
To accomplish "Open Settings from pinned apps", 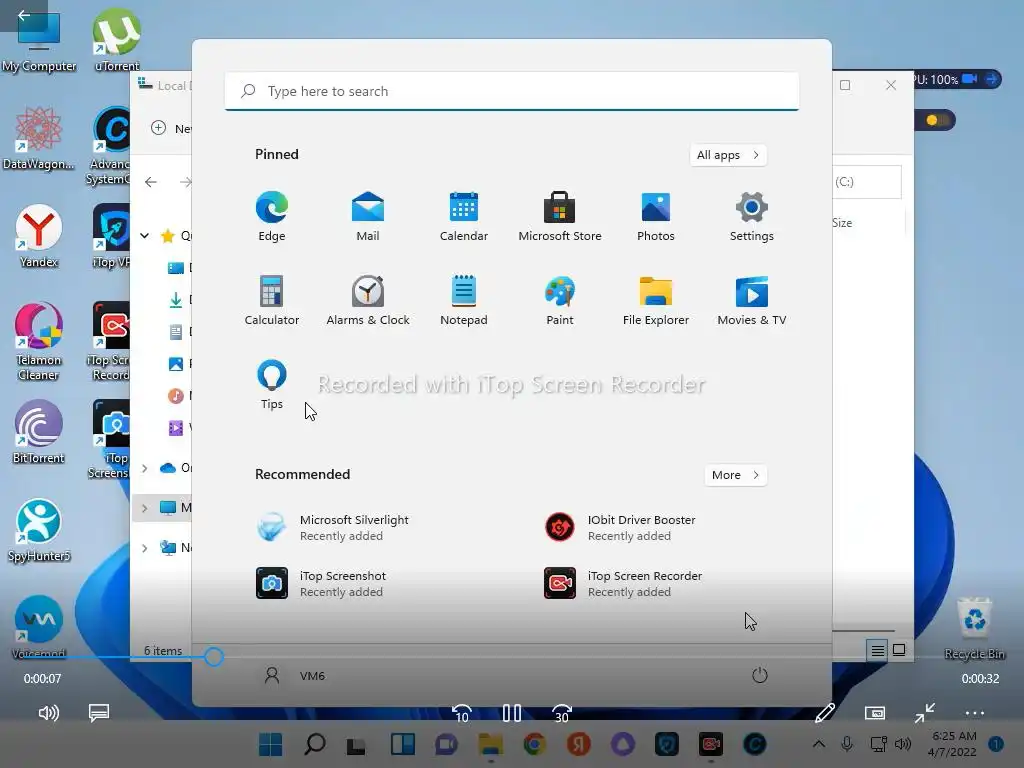I will pyautogui.click(x=752, y=216).
